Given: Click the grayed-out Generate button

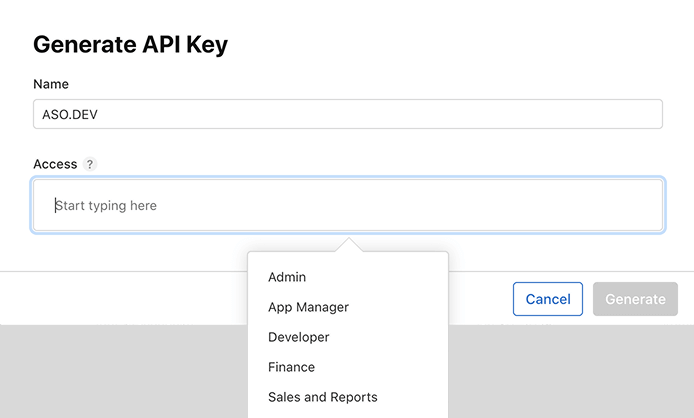Looking at the screenshot, I should (x=635, y=299).
